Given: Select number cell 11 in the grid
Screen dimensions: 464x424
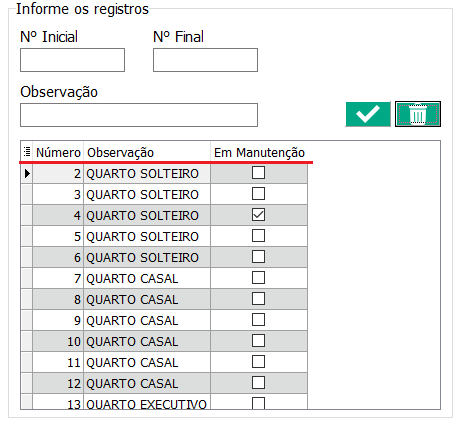Looking at the screenshot, I should click(x=58, y=362).
